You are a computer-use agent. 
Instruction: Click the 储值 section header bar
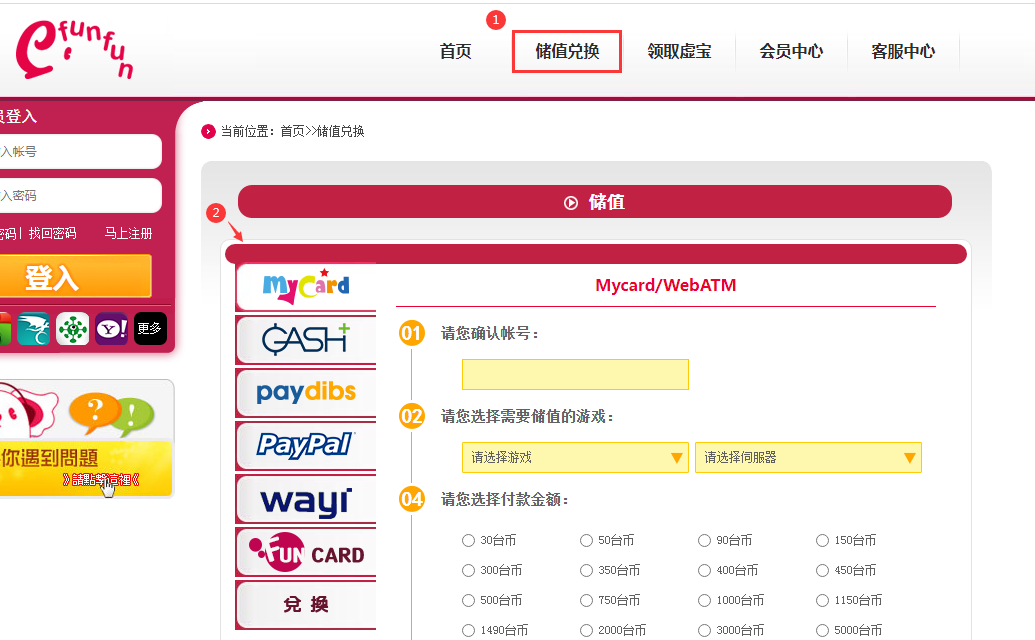[x=595, y=202]
